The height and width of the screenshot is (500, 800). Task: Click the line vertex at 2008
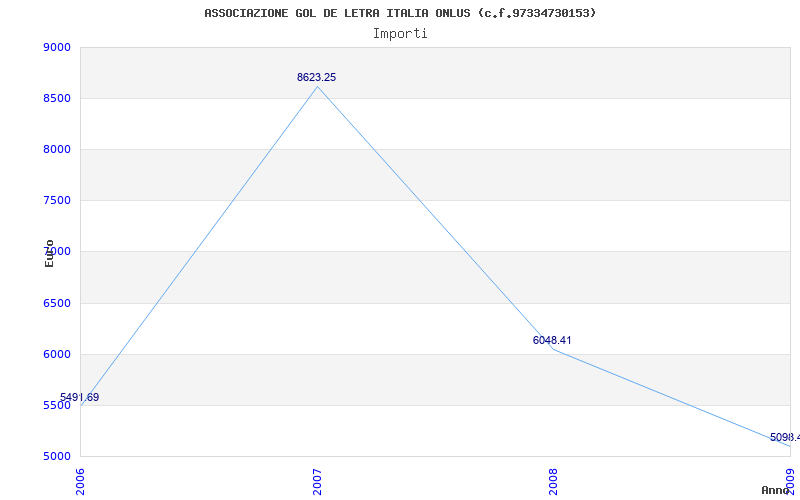554,349
